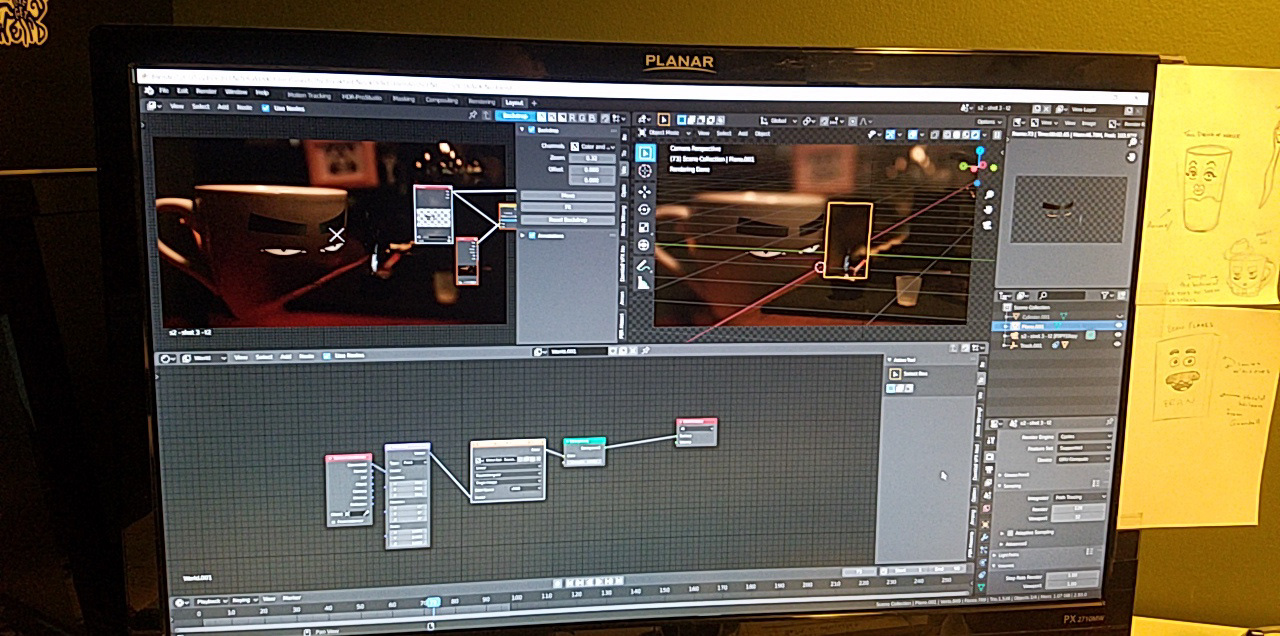Toggle the Backdrop button in compositor header
Image resolution: width=1280 pixels, height=636 pixels.
coord(514,116)
